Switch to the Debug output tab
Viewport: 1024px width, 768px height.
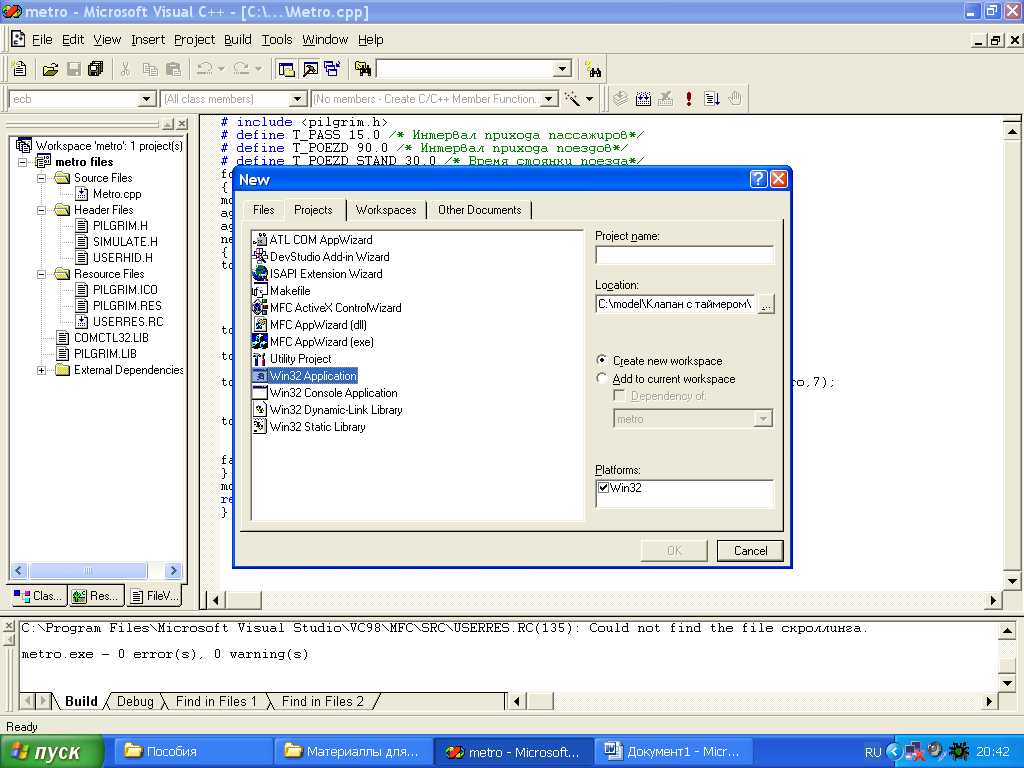(135, 701)
